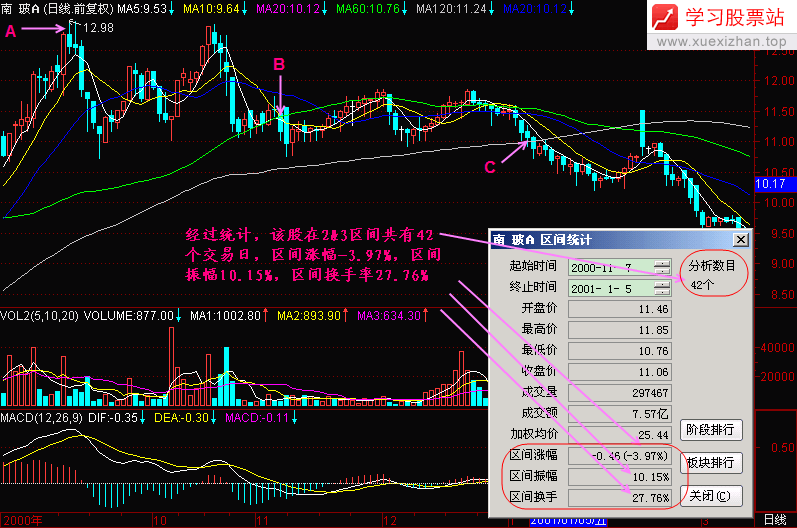Click the 收盘价 value 11.06
Image resolution: width=797 pixels, height=528 pixels.
tap(620, 372)
